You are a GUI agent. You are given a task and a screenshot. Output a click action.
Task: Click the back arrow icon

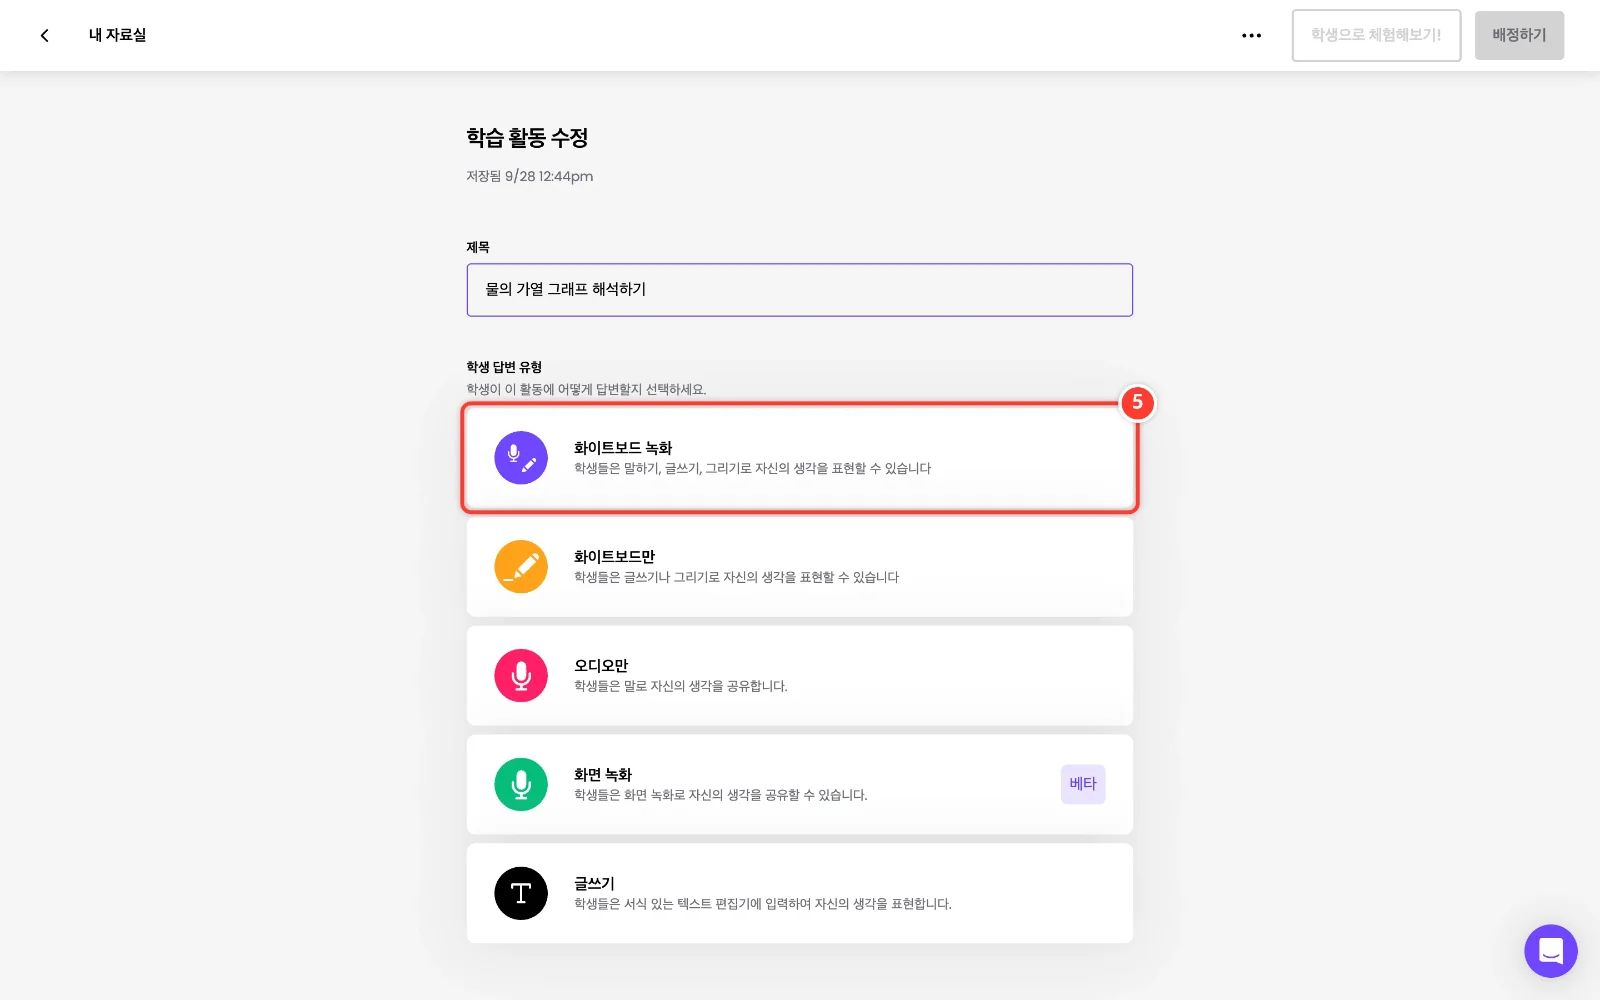(x=44, y=35)
